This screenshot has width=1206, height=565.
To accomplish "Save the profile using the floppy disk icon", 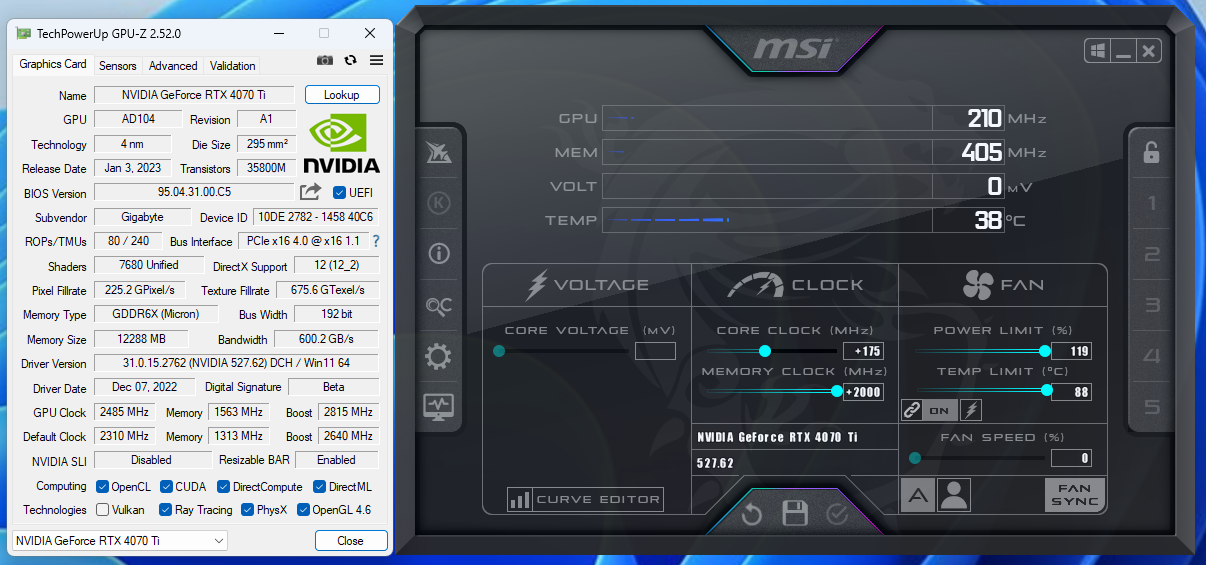I will tap(795, 514).
